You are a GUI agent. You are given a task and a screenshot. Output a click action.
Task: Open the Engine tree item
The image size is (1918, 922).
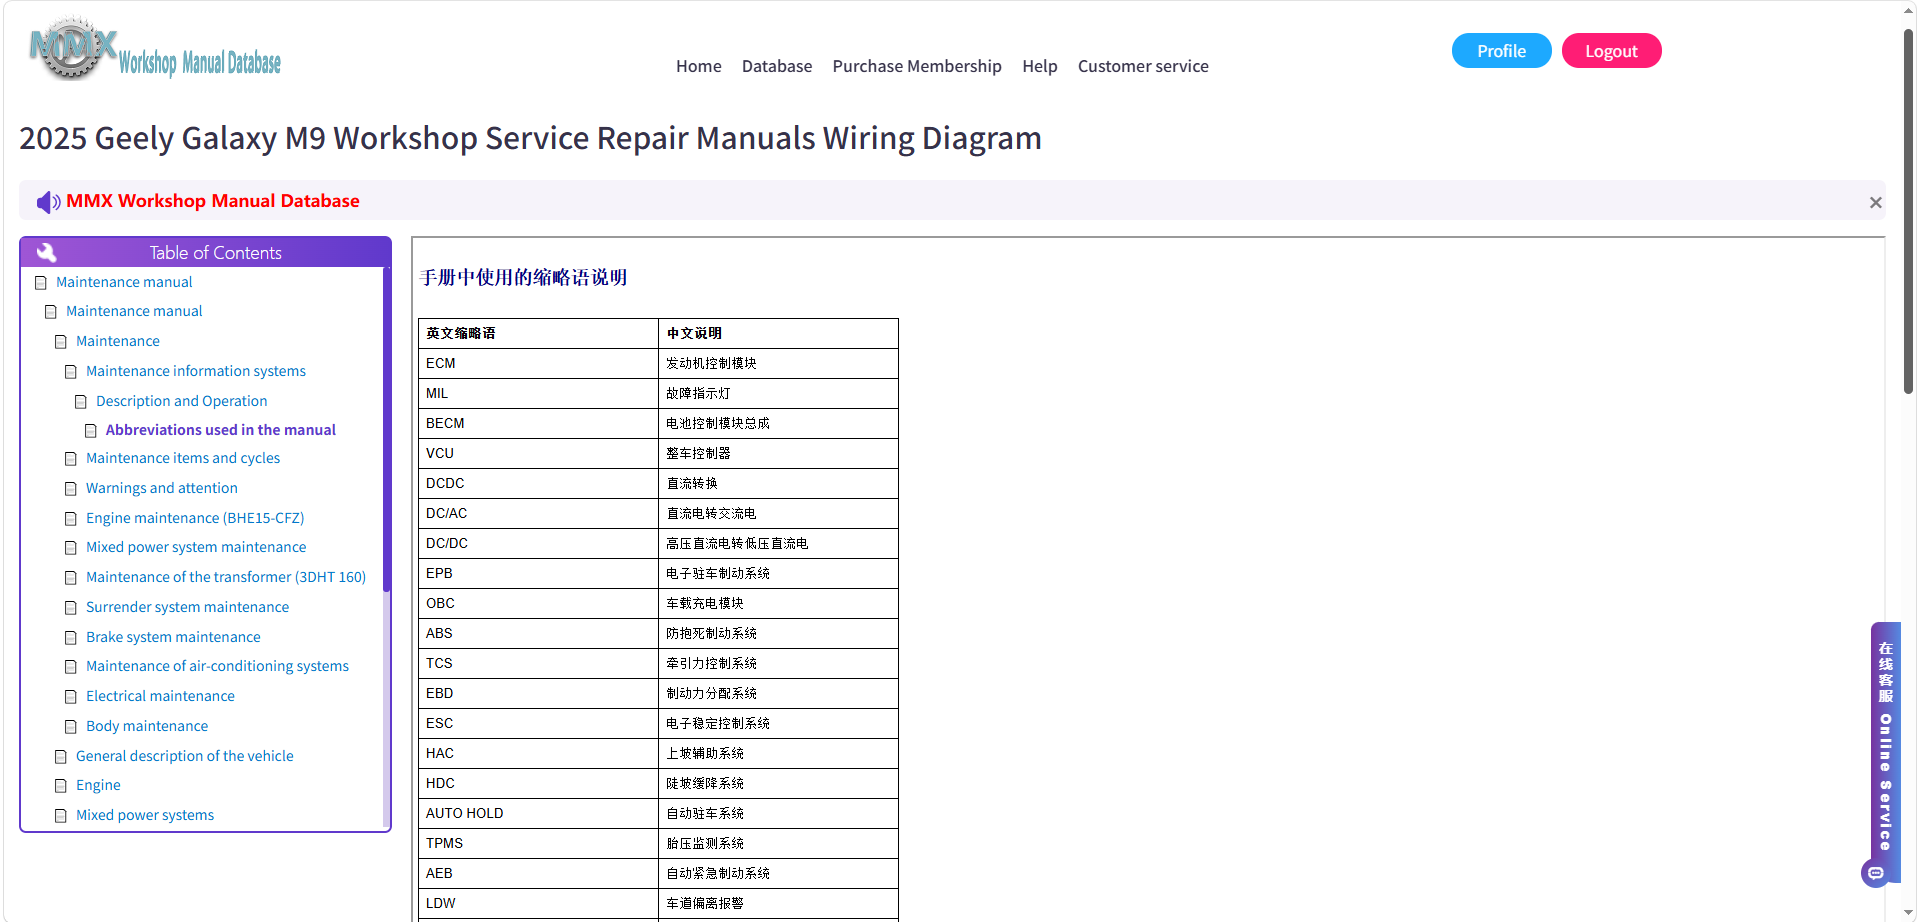98,785
